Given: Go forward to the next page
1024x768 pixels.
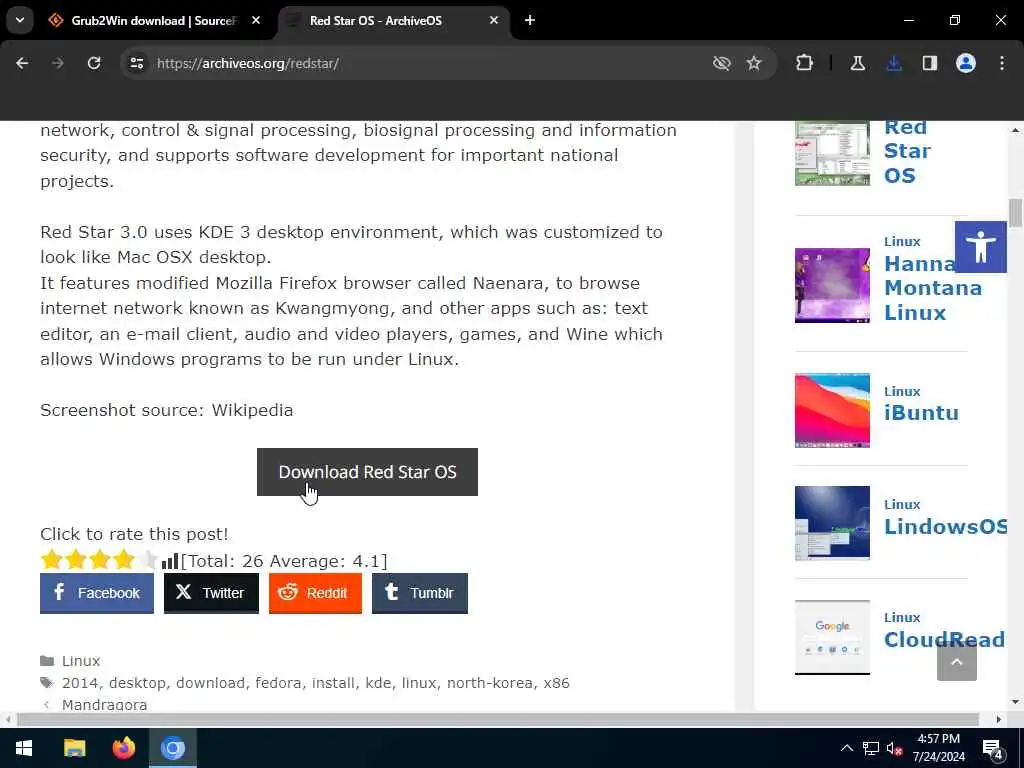Looking at the screenshot, I should [x=58, y=63].
